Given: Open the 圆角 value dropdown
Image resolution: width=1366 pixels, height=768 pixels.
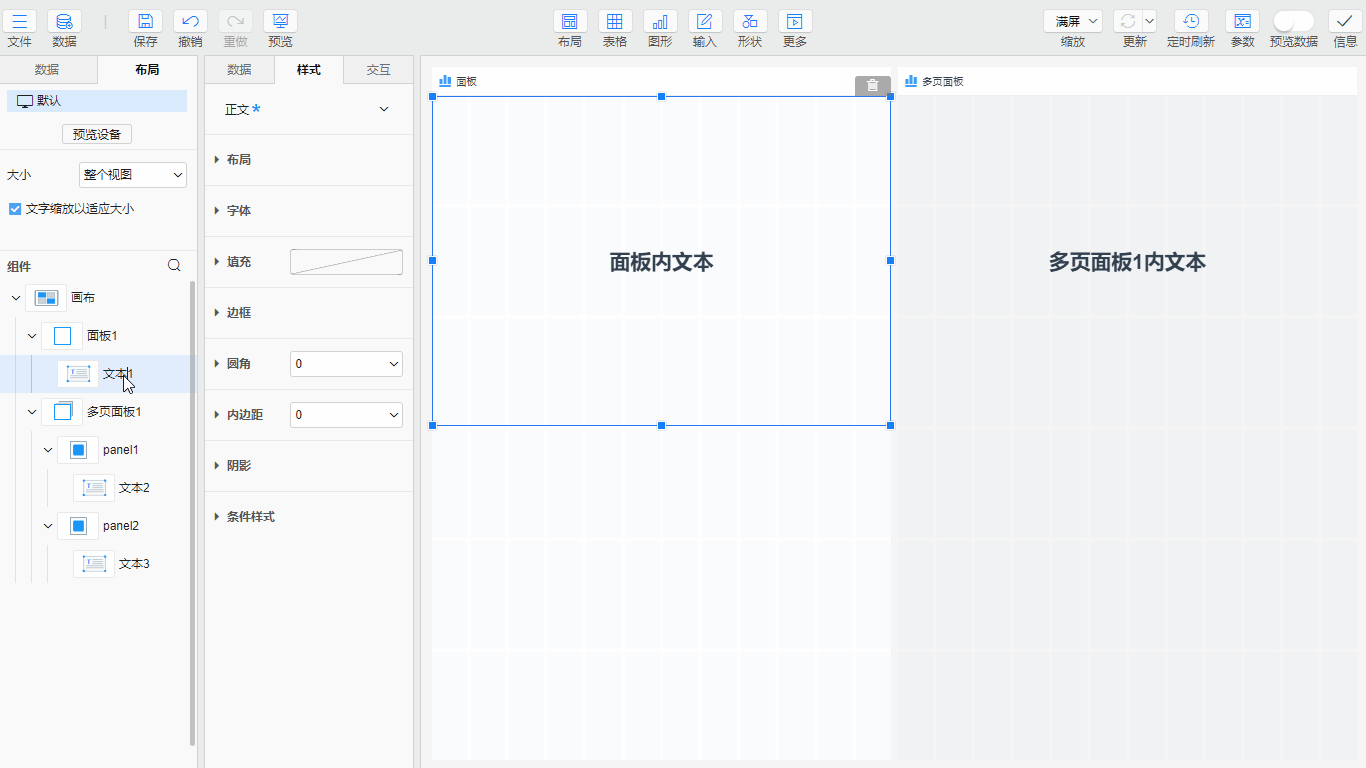Looking at the screenshot, I should click(346, 364).
